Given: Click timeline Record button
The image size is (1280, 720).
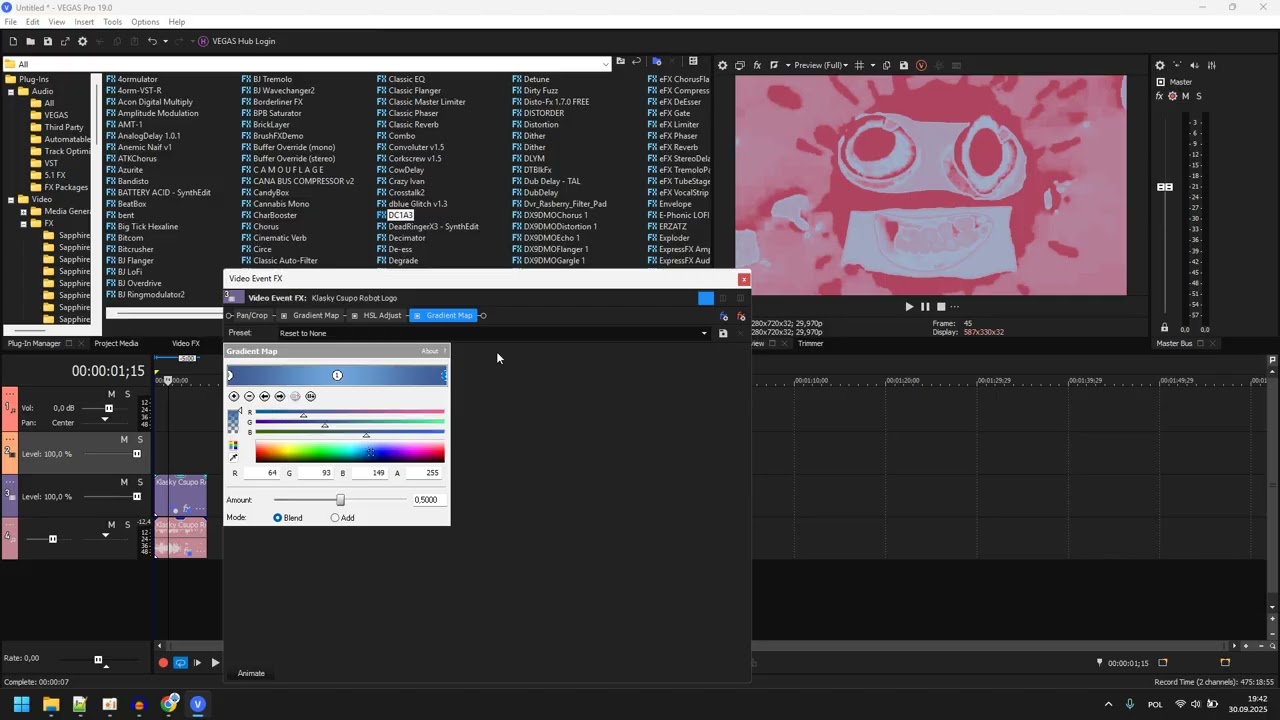Looking at the screenshot, I should click(163, 663).
